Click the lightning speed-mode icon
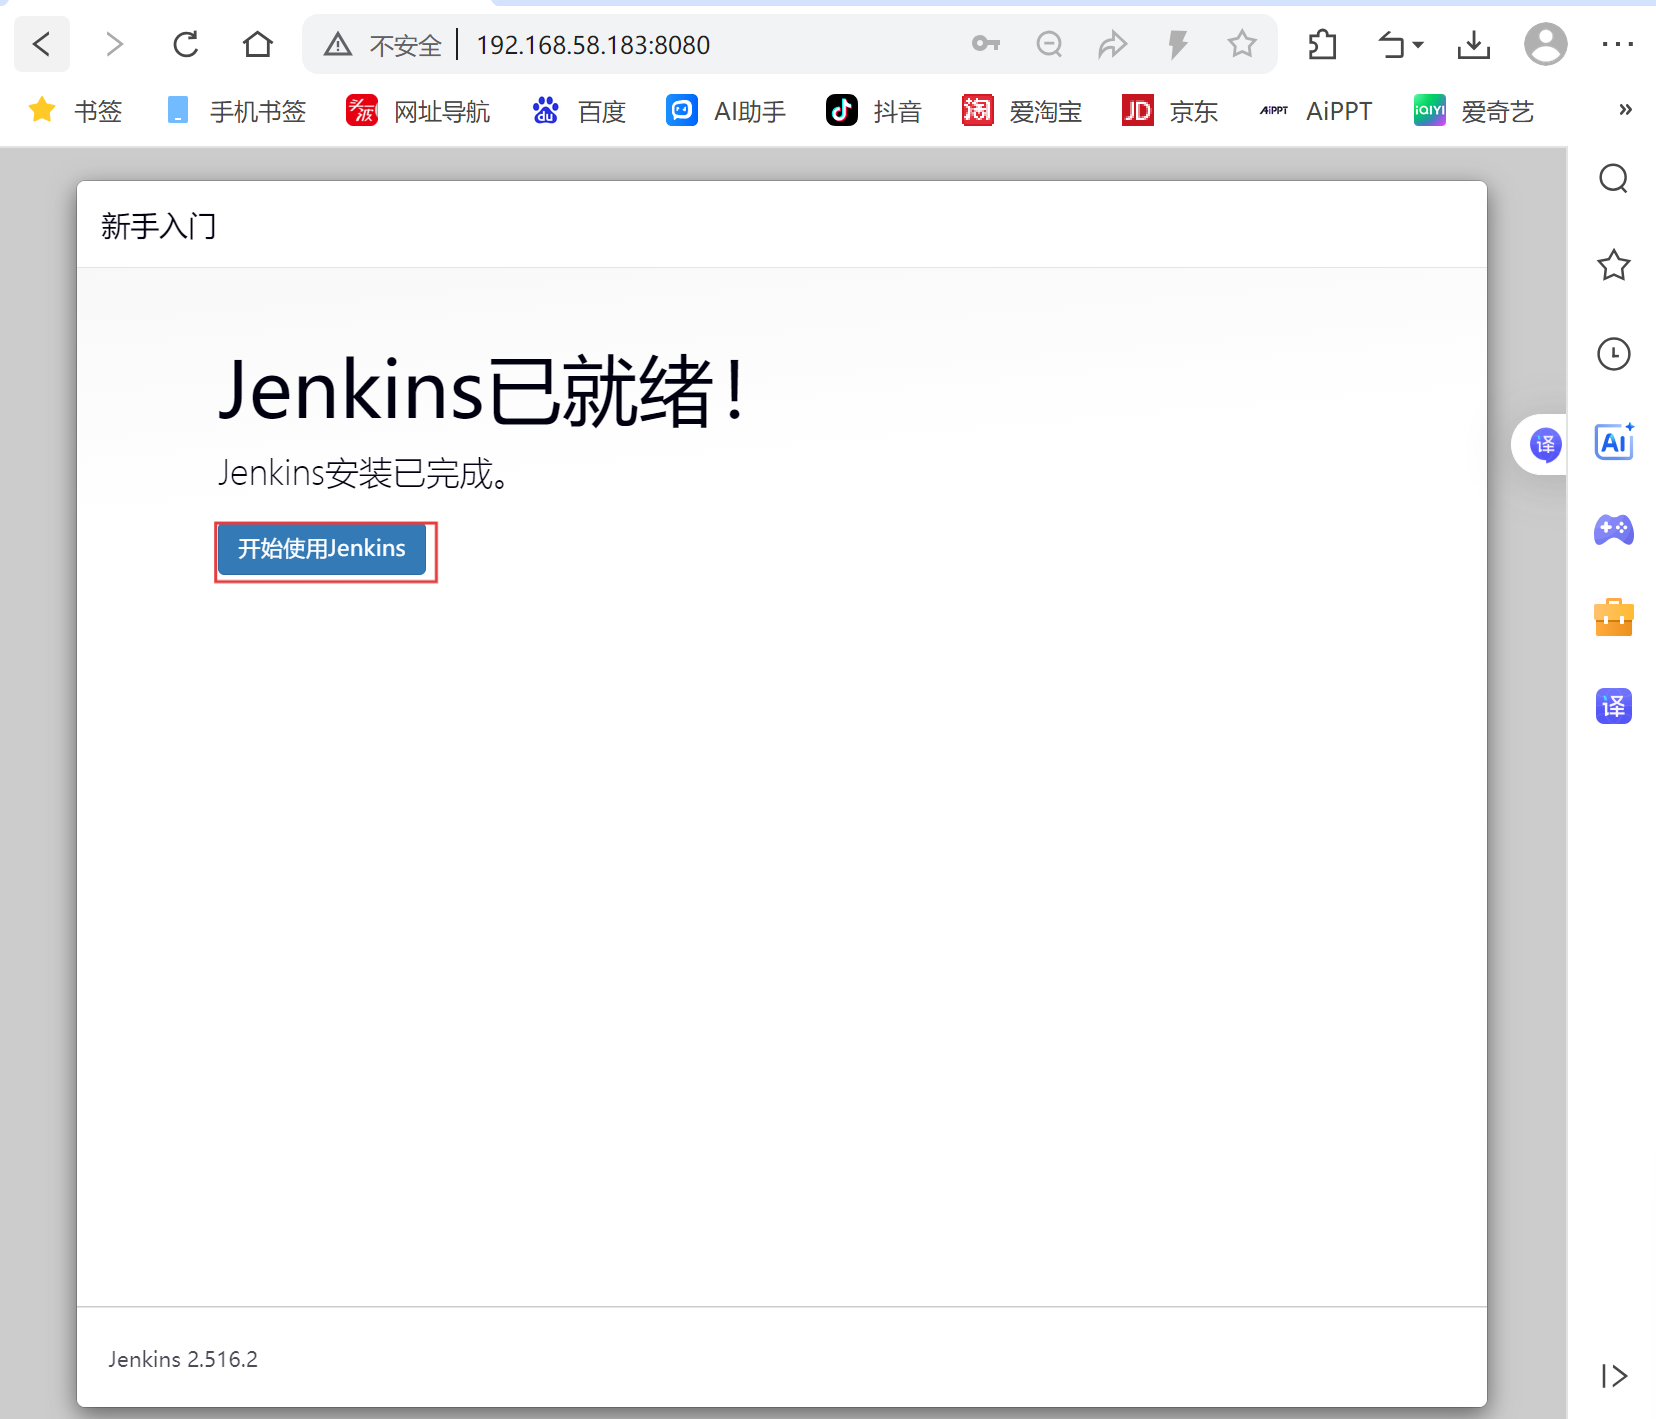Screen dimensions: 1656x1419 1178,44
